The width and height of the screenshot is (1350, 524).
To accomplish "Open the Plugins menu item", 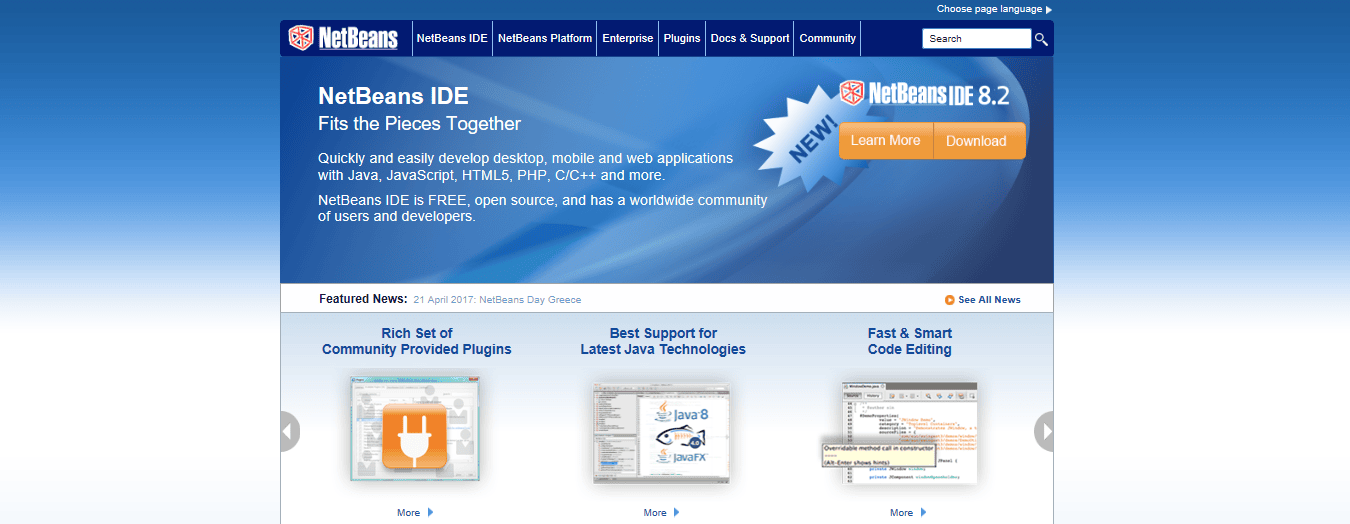I will [682, 38].
